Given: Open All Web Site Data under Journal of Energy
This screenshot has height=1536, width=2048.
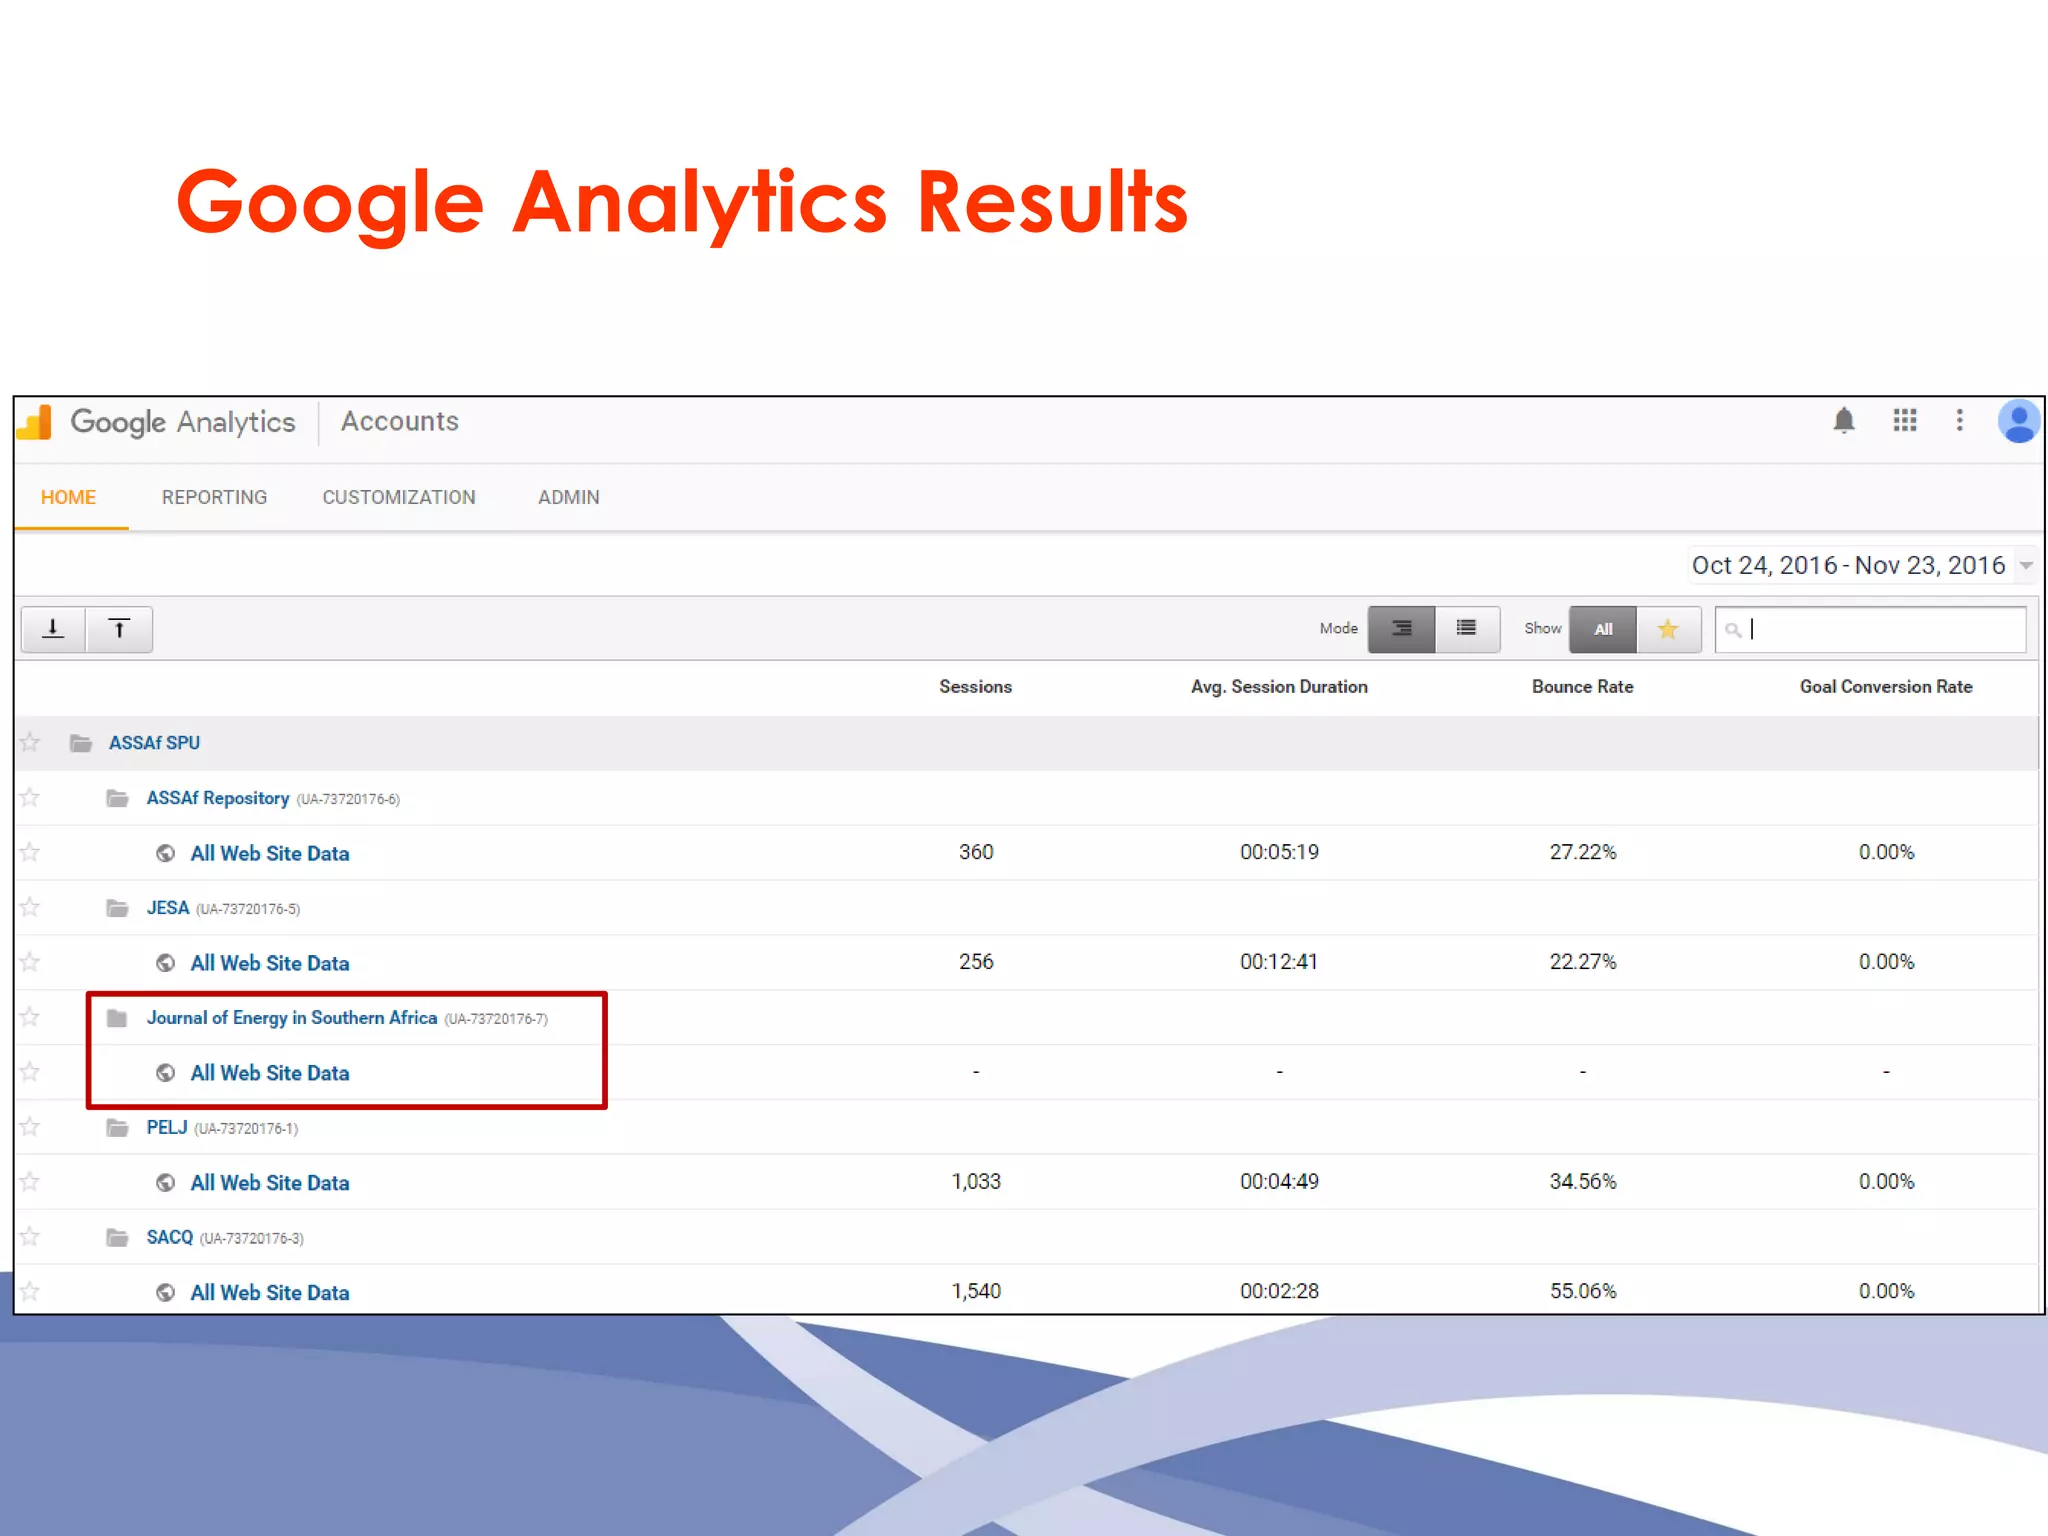Looking at the screenshot, I should click(270, 1073).
